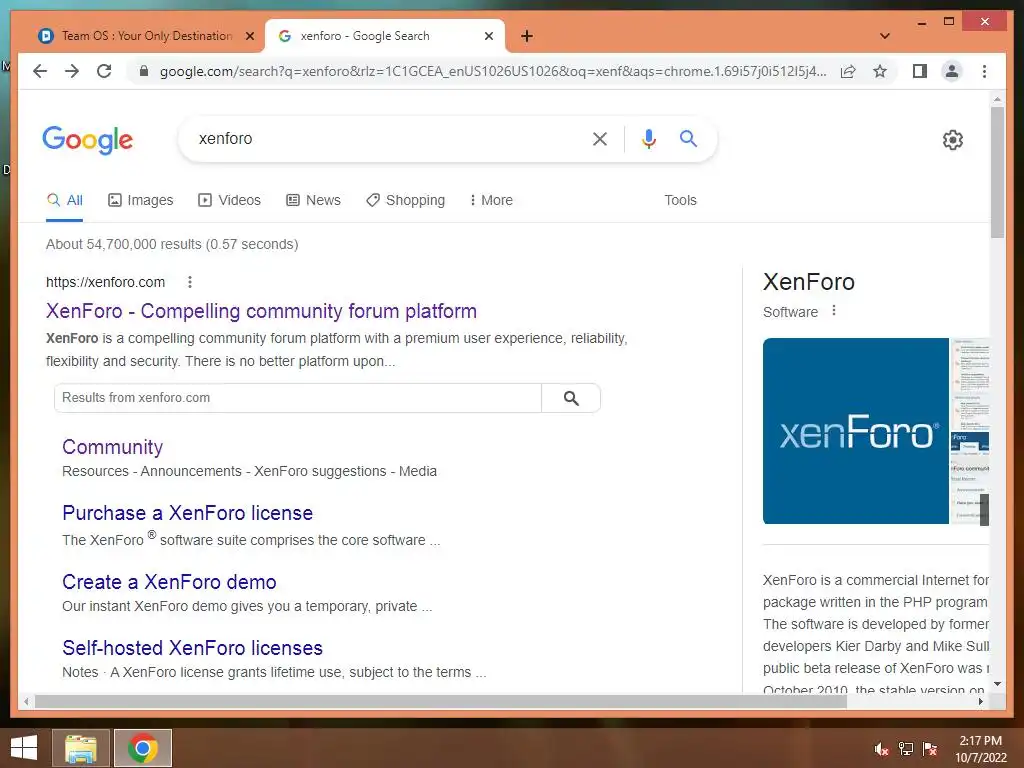Open File Explorer from the taskbar
The height and width of the screenshot is (768, 1024).
(x=81, y=748)
